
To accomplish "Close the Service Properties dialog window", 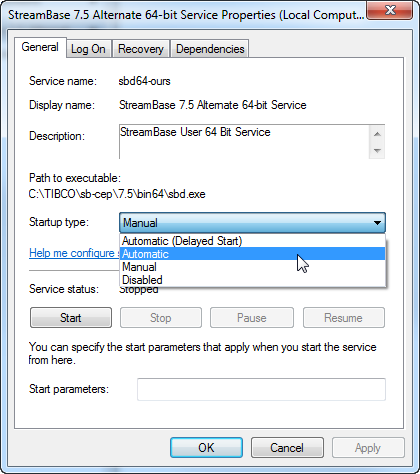I will point(390,11).
